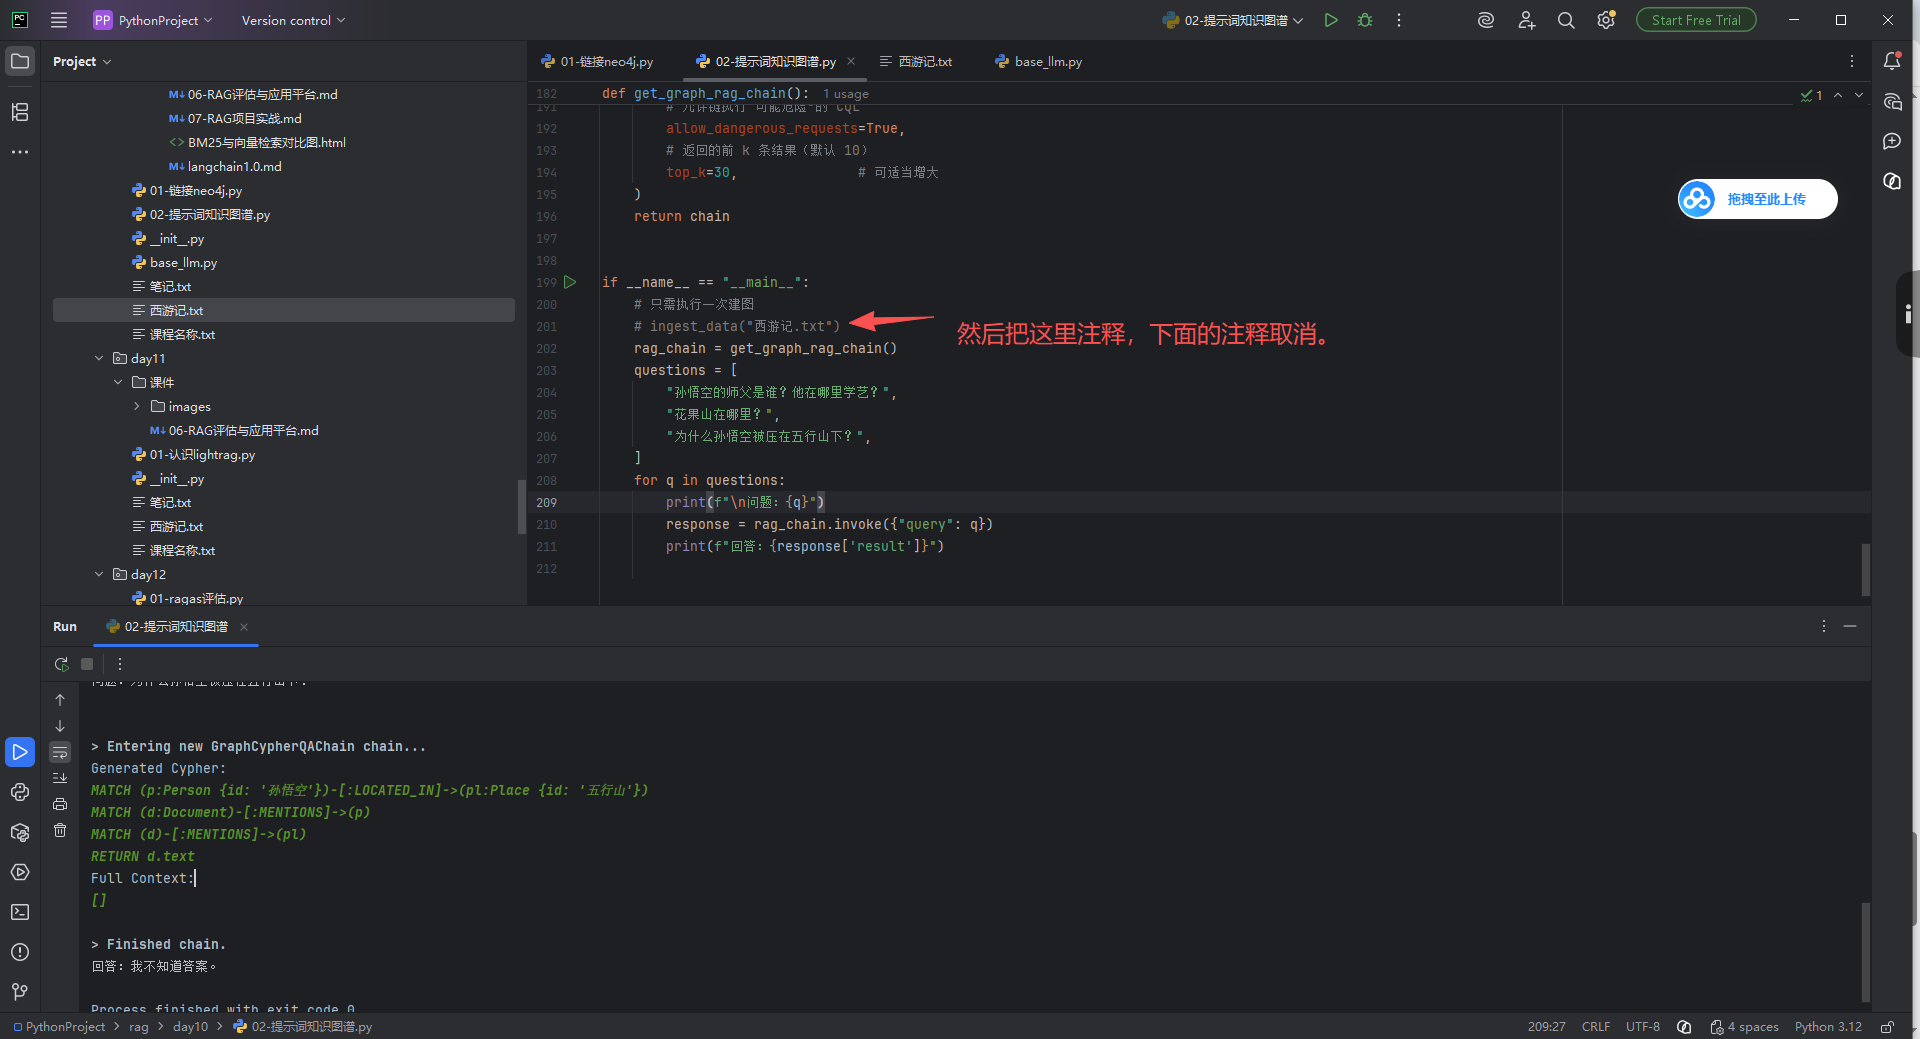The width and height of the screenshot is (1920, 1039).
Task: Open the Git version control tool window
Action: point(20,992)
